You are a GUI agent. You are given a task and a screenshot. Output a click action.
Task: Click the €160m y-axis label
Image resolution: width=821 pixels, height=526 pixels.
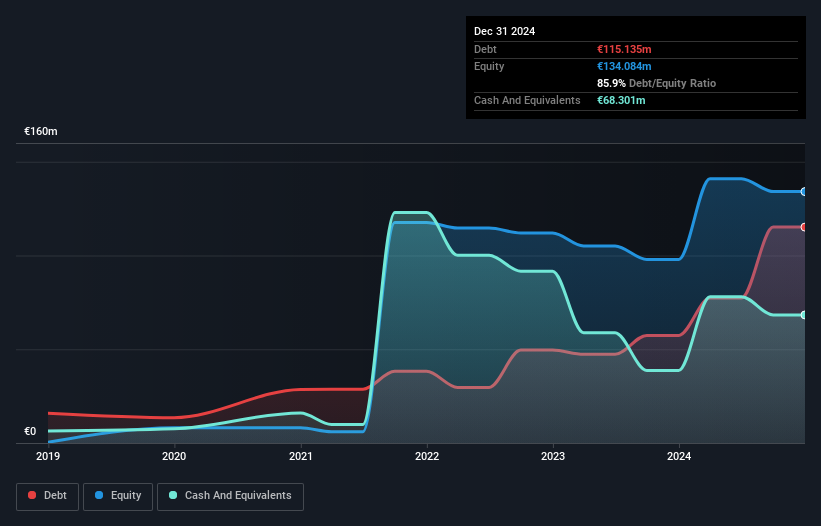41,131
